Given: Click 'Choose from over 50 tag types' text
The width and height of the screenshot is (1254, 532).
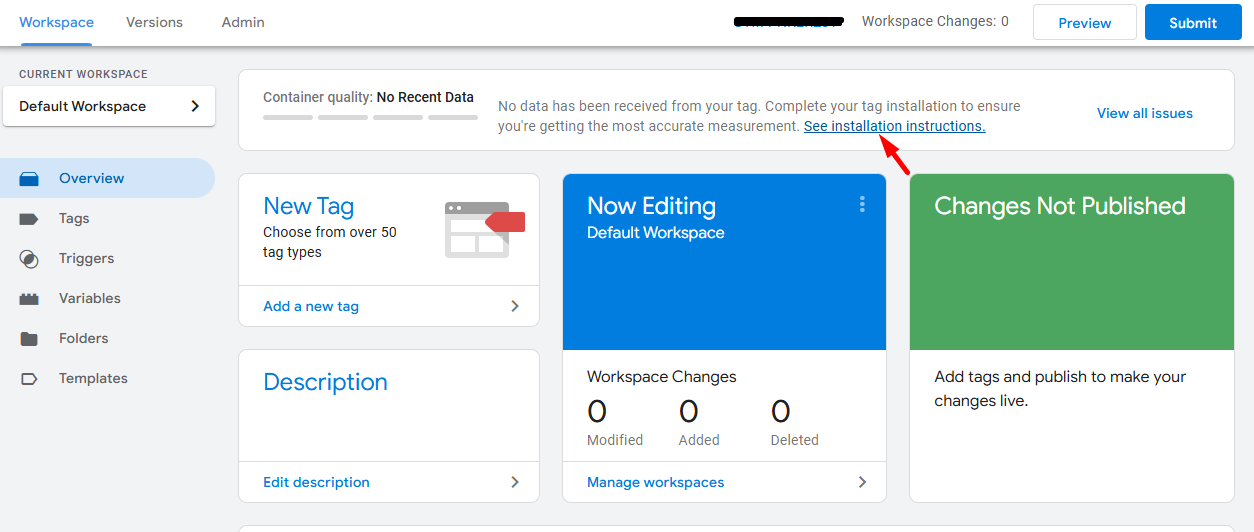Looking at the screenshot, I should [x=330, y=242].
